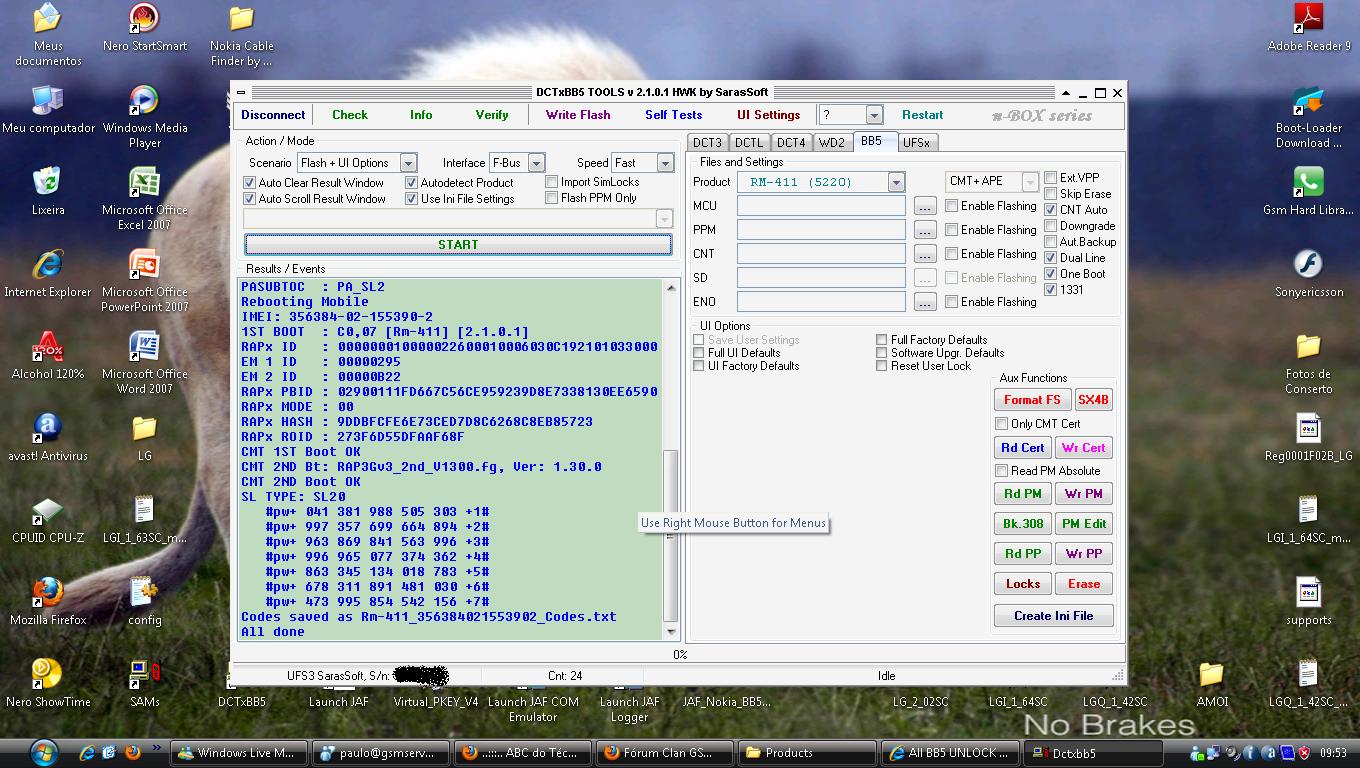
Task: Open Meu computador desktop icon
Action: [x=48, y=109]
